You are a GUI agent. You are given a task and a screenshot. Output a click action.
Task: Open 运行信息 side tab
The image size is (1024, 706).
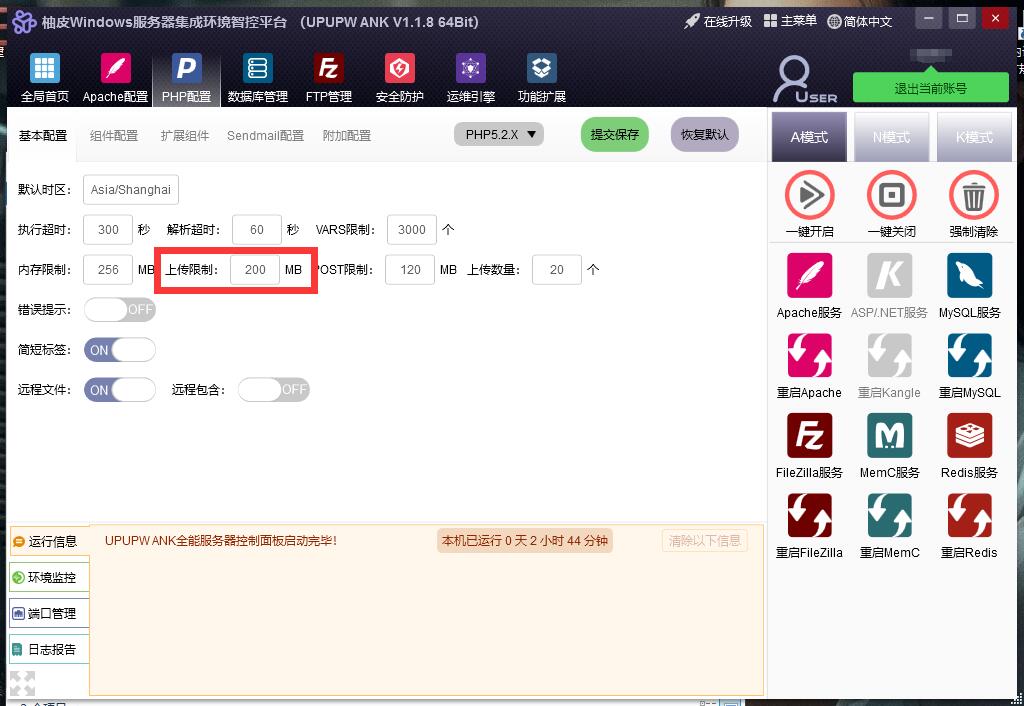pos(50,541)
